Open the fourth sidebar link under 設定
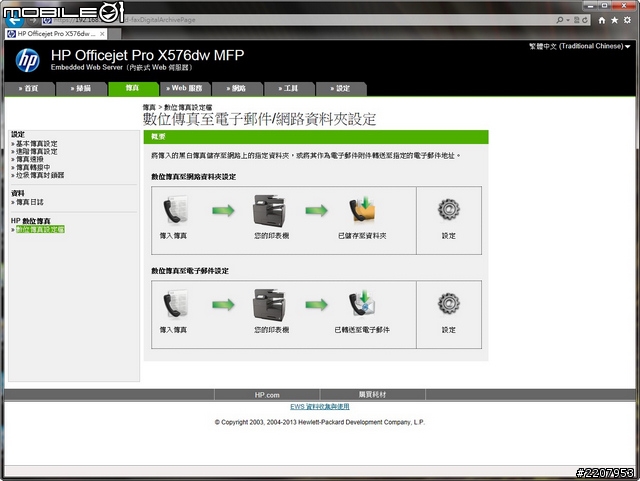 (x=33, y=167)
